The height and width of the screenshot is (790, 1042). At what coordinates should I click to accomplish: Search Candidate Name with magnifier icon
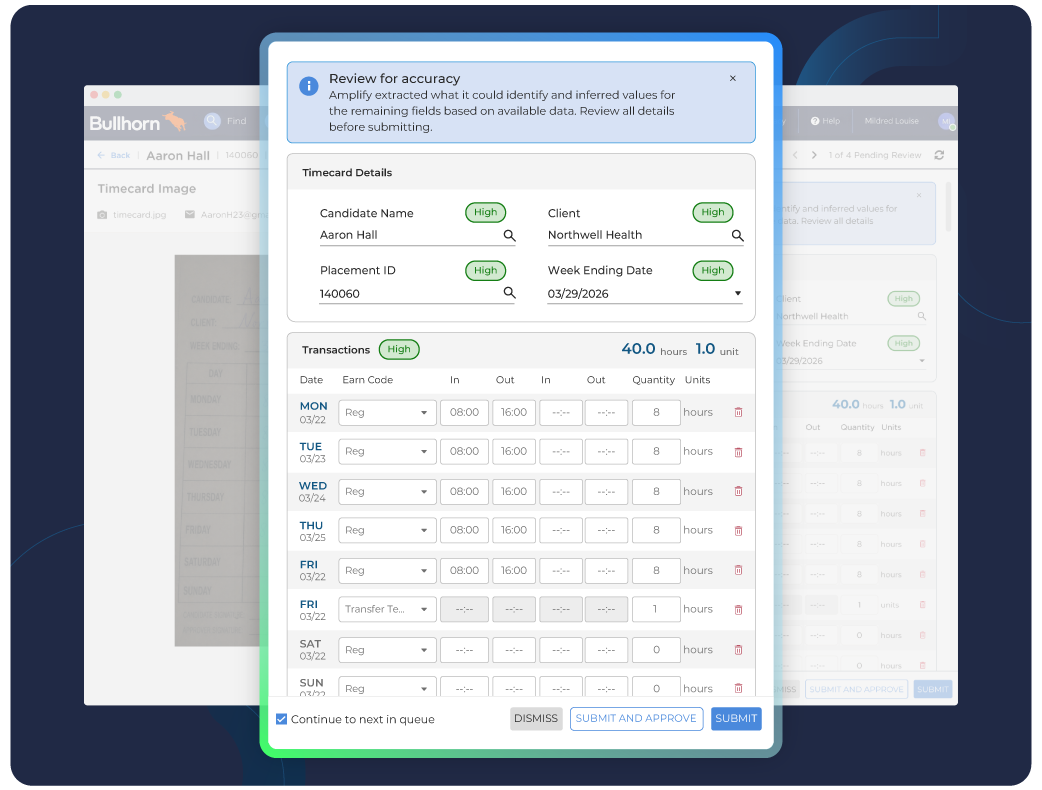coord(510,235)
